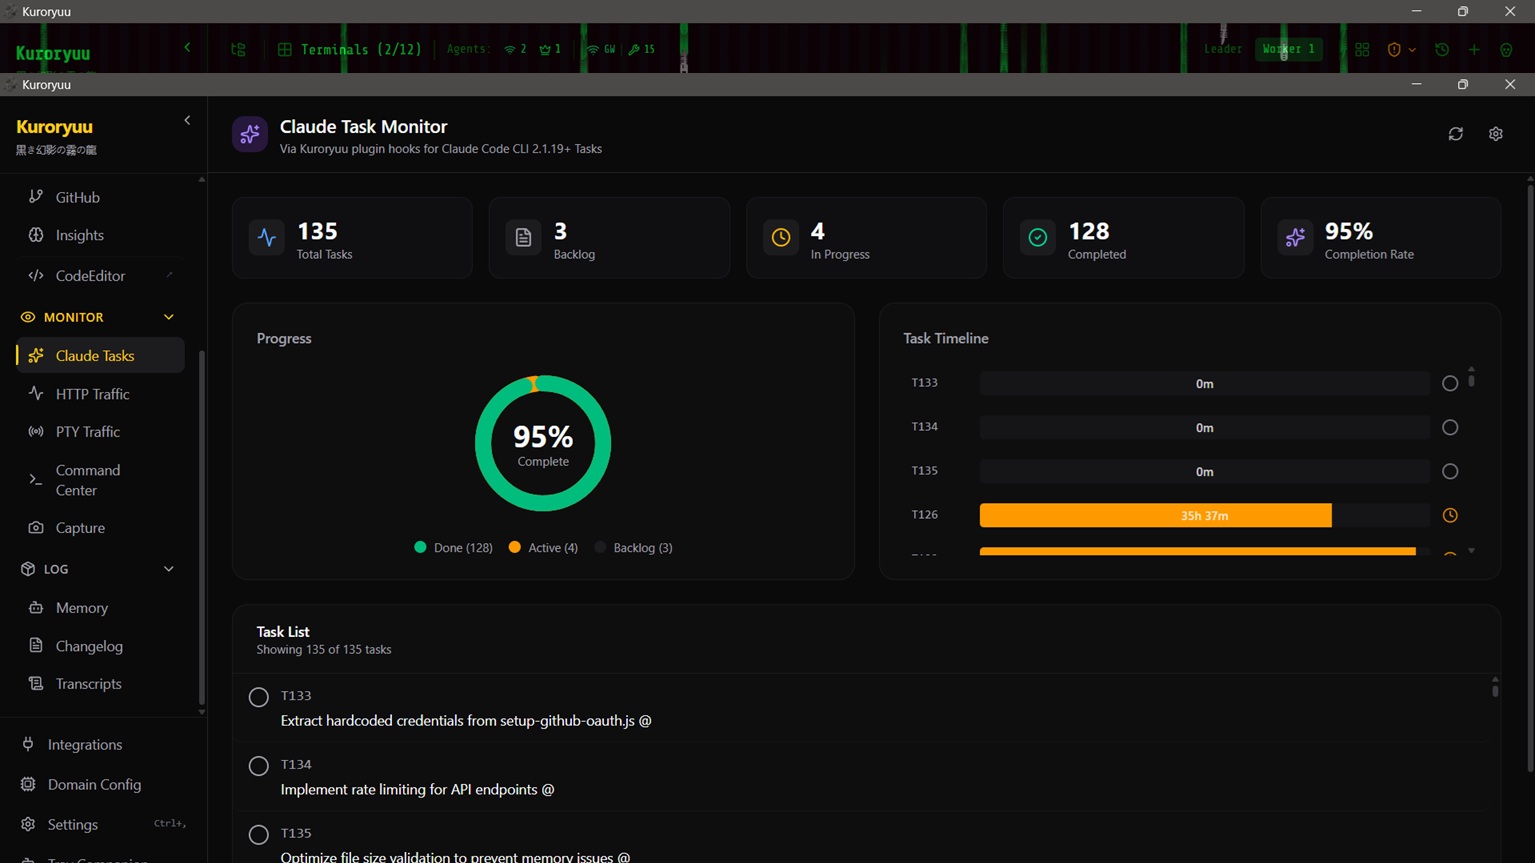The height and width of the screenshot is (863, 1535).
Task: Toggle the T133 task circle in Task List
Action: [x=259, y=697]
